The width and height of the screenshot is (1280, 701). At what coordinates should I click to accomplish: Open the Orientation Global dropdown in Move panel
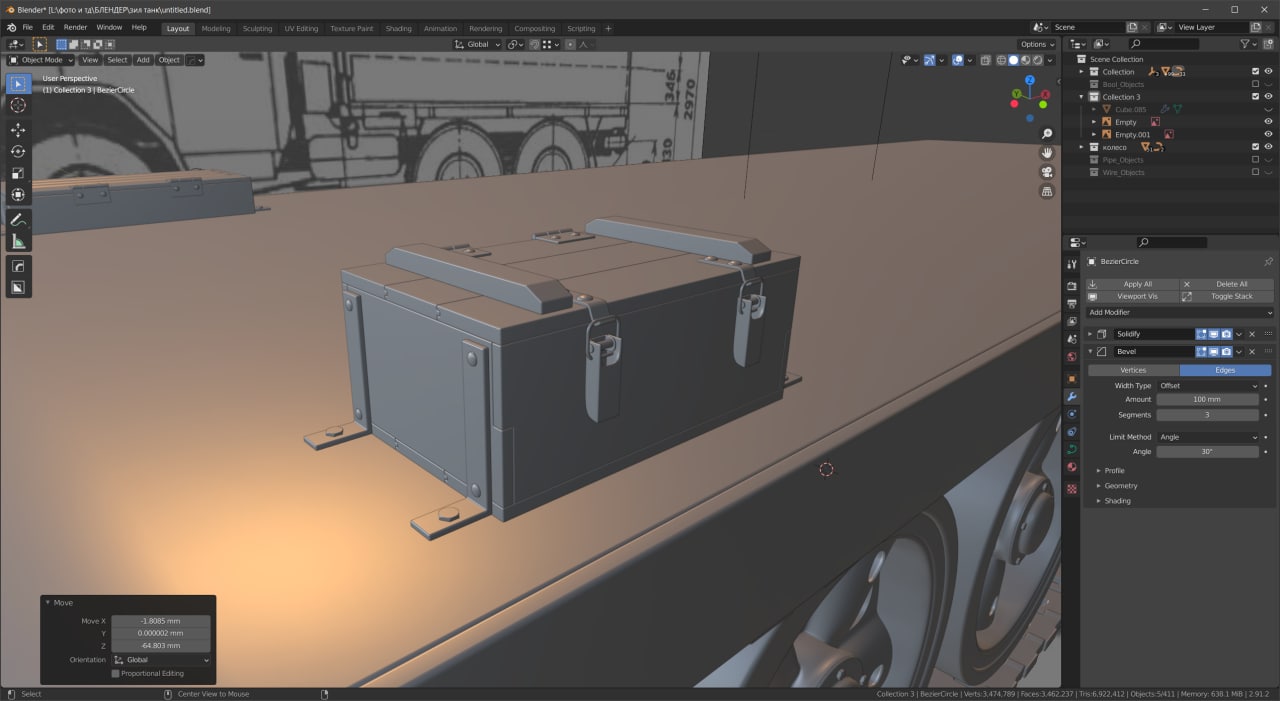click(162, 660)
